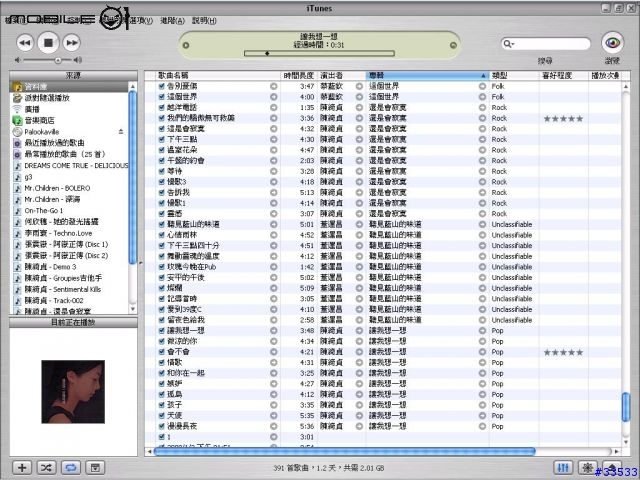640x480 pixels.
Task: Open the equalizer icon
Action: click(563, 467)
